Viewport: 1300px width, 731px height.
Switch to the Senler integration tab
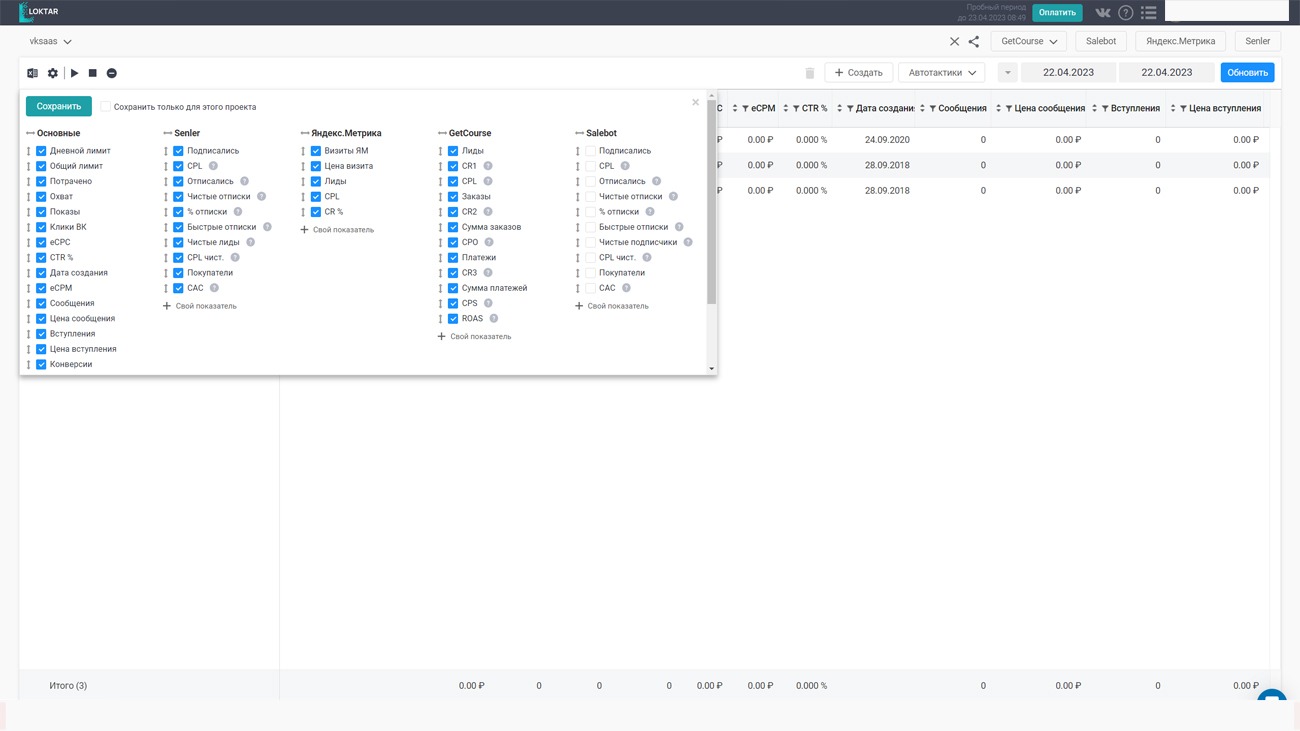click(x=1257, y=42)
